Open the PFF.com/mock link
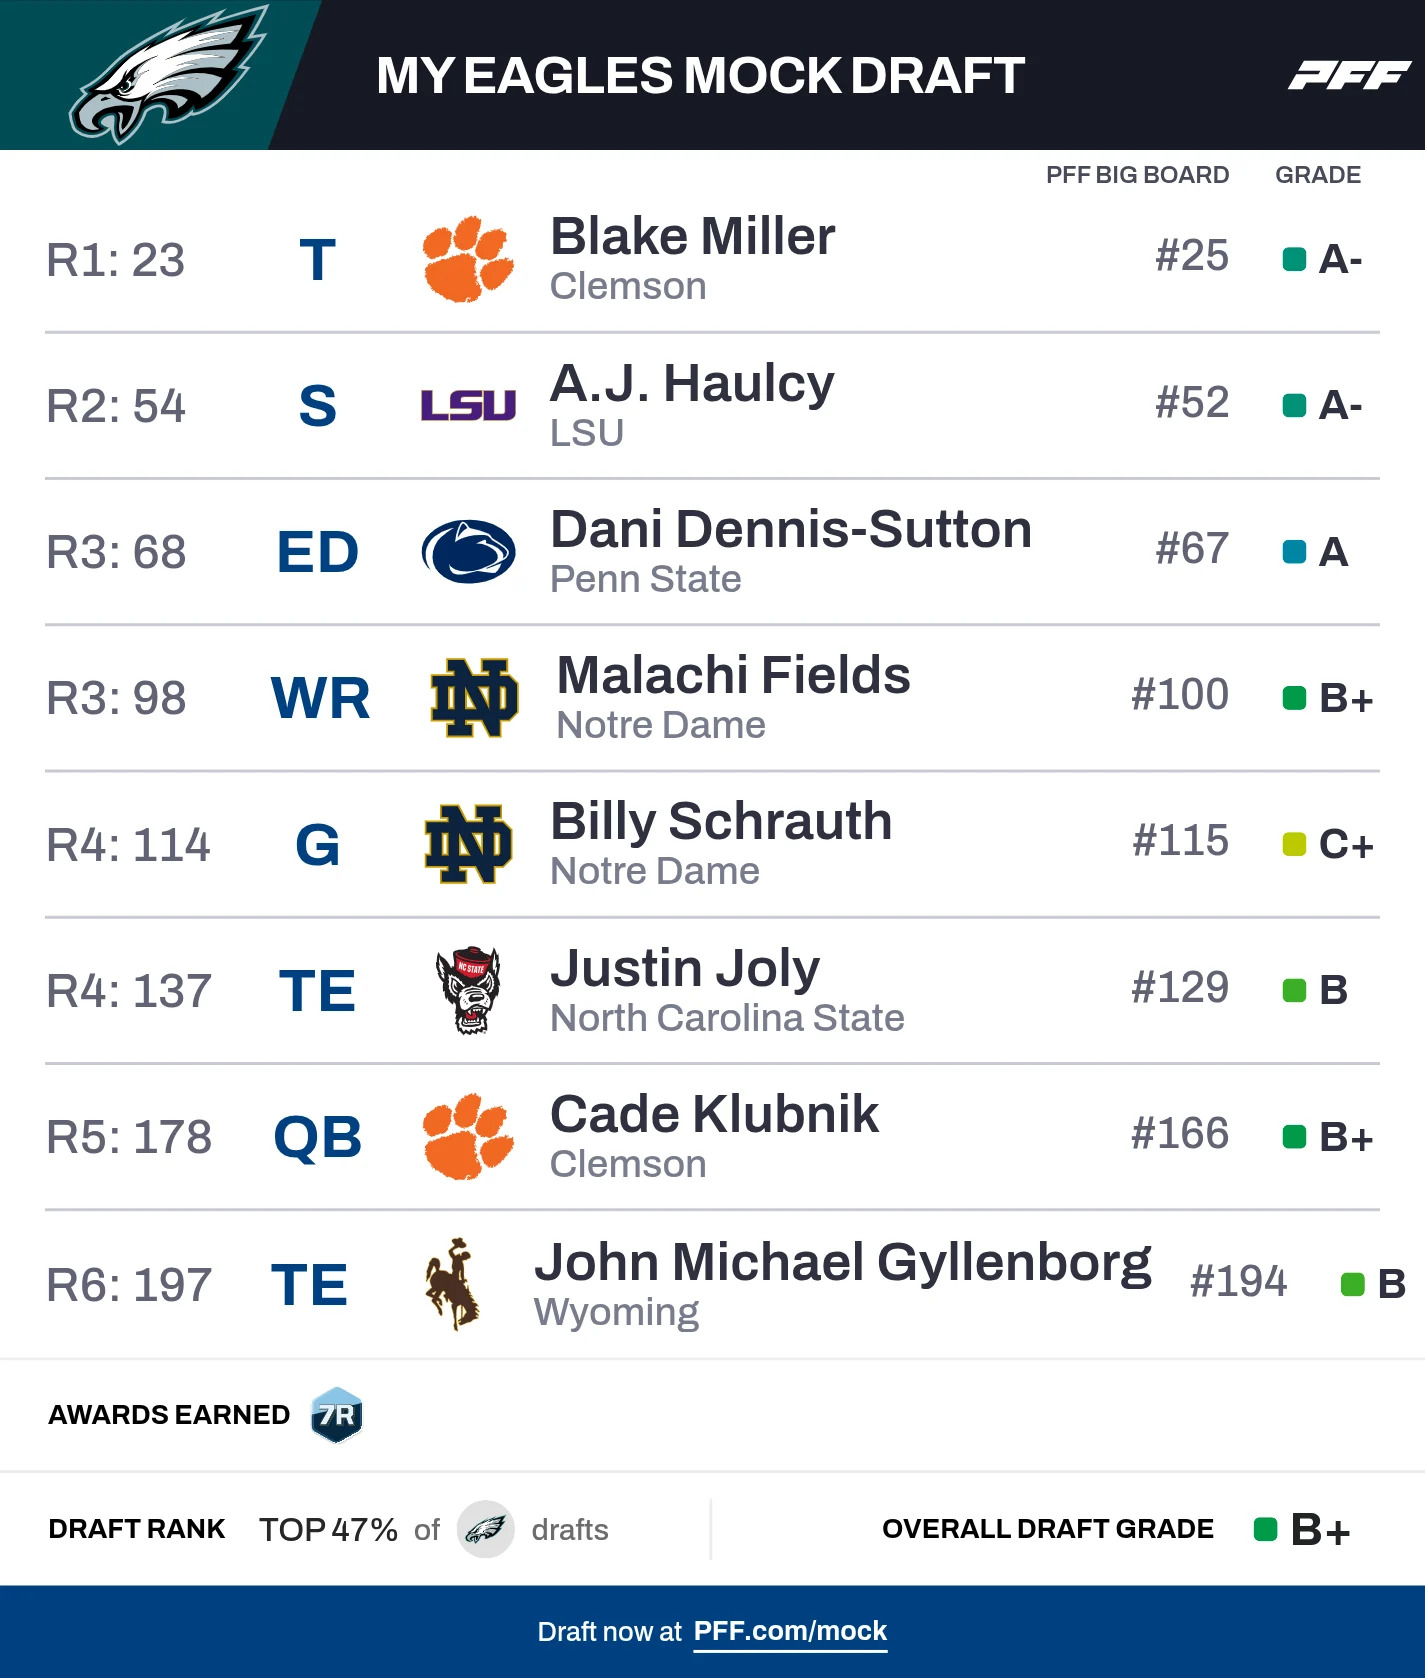Image resolution: width=1425 pixels, height=1678 pixels. pyautogui.click(x=790, y=1631)
